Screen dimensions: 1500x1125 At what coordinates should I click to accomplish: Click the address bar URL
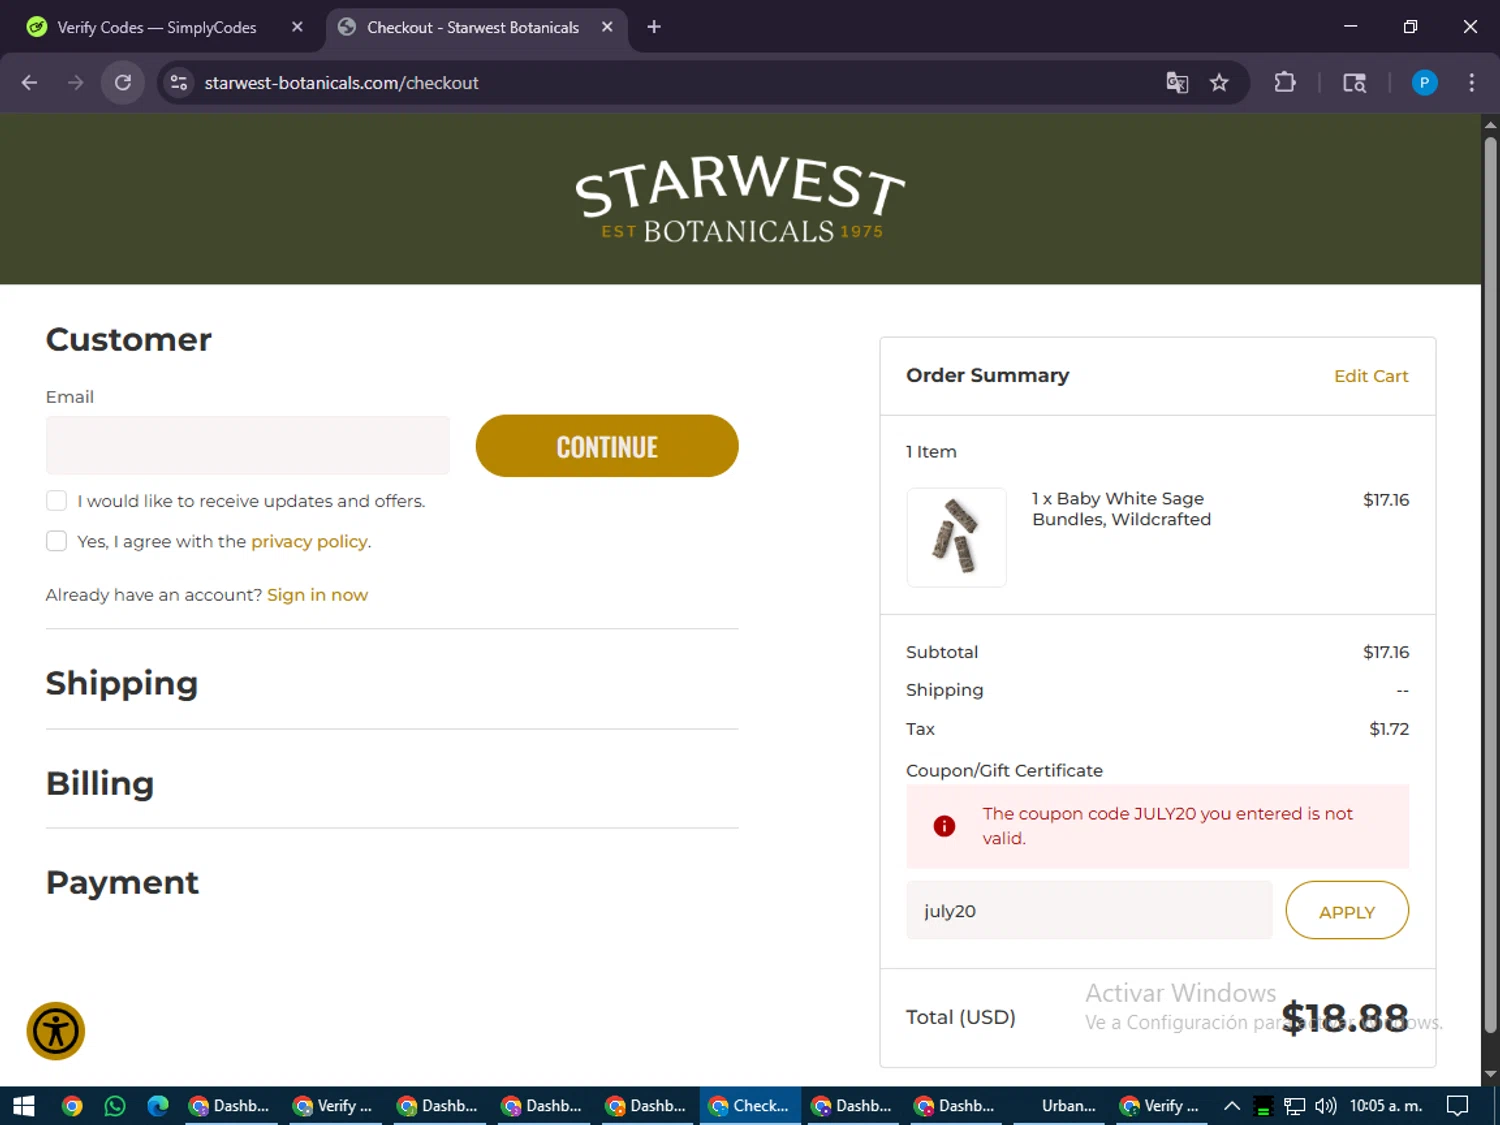point(341,83)
